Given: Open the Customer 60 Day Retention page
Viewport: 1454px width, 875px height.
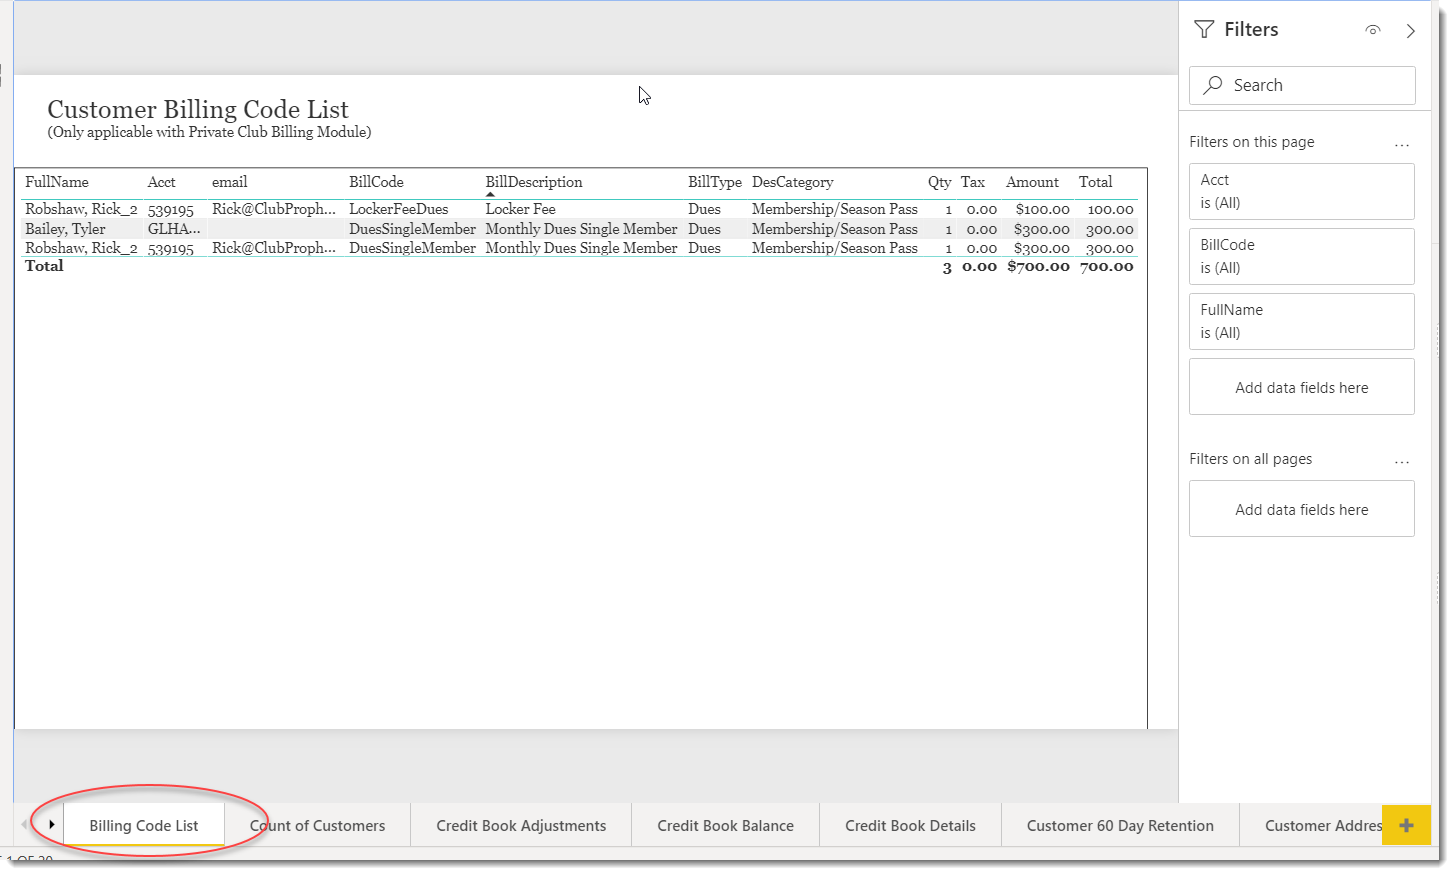Looking at the screenshot, I should [x=1119, y=825].
